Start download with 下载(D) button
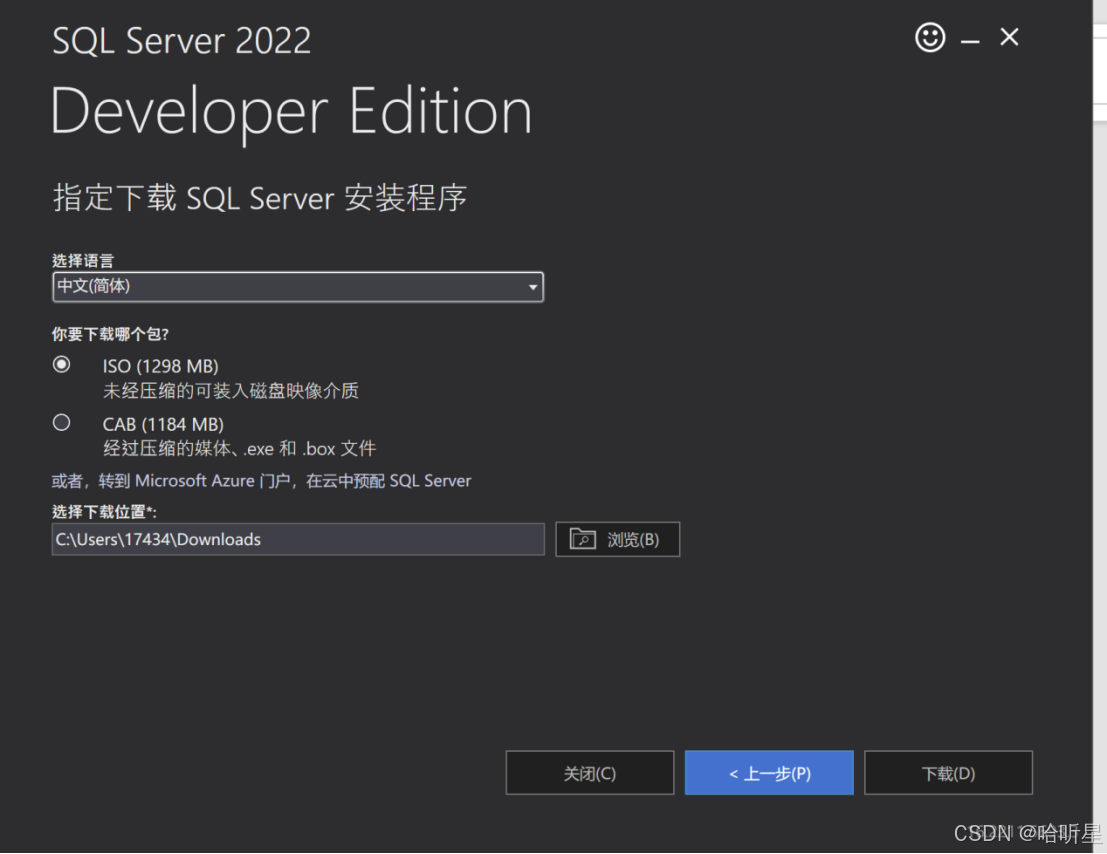 (x=948, y=773)
